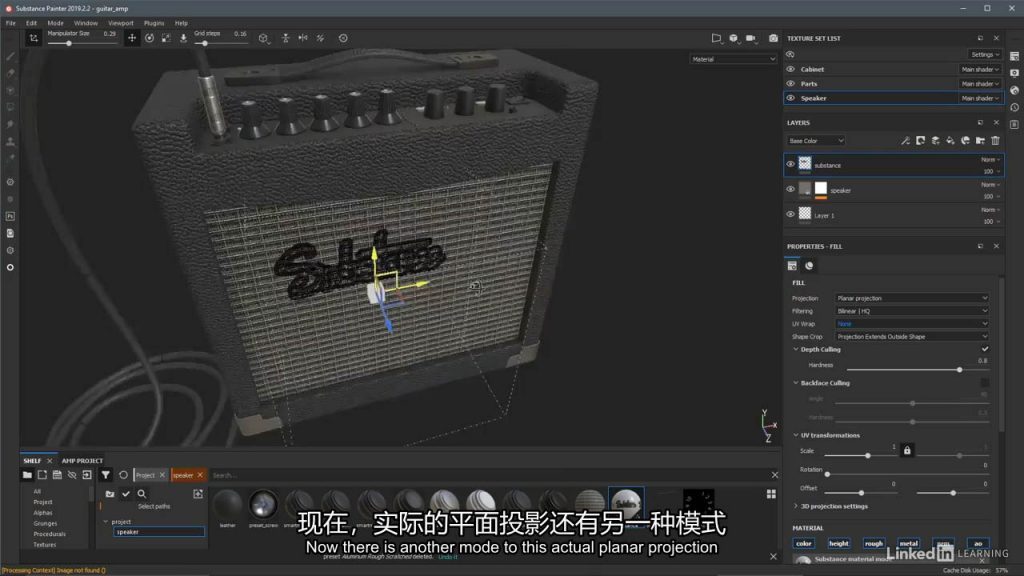Click the add effect wand icon in Layers

coord(905,140)
